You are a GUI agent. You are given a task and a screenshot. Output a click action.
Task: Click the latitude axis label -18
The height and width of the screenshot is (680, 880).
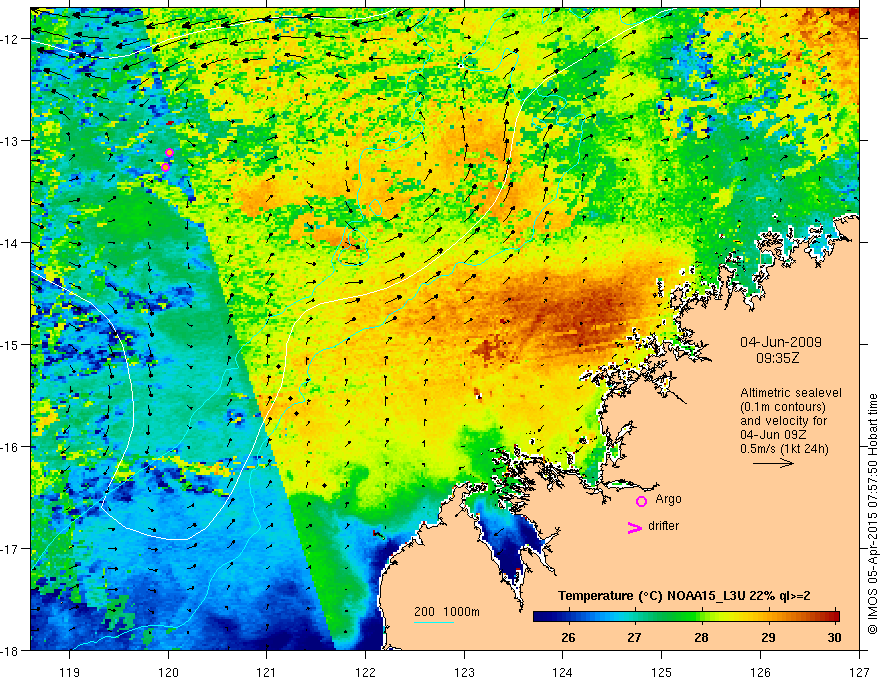point(10,650)
